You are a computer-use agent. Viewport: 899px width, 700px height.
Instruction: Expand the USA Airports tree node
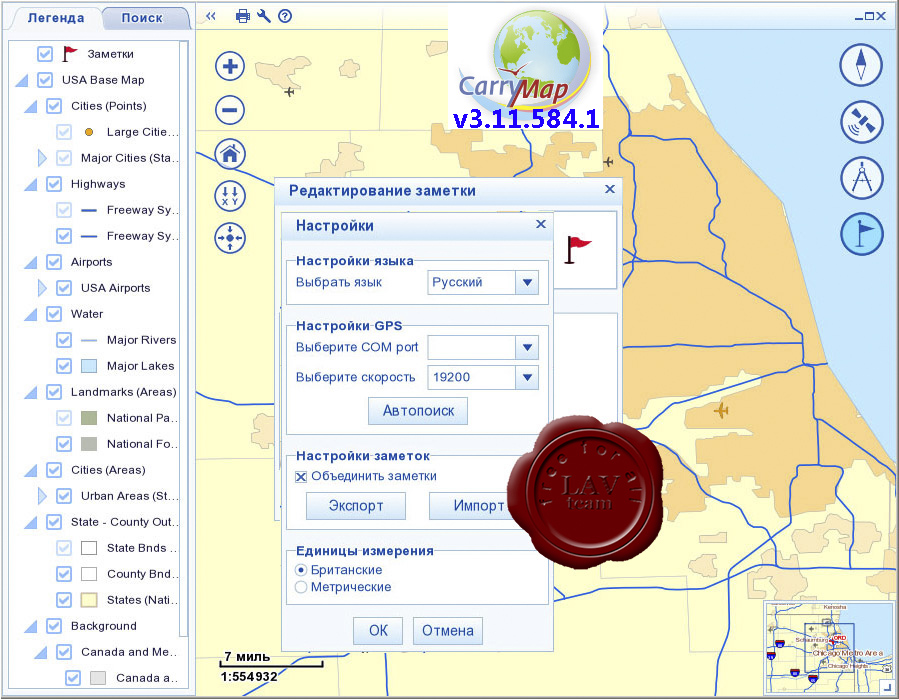pyautogui.click(x=41, y=288)
